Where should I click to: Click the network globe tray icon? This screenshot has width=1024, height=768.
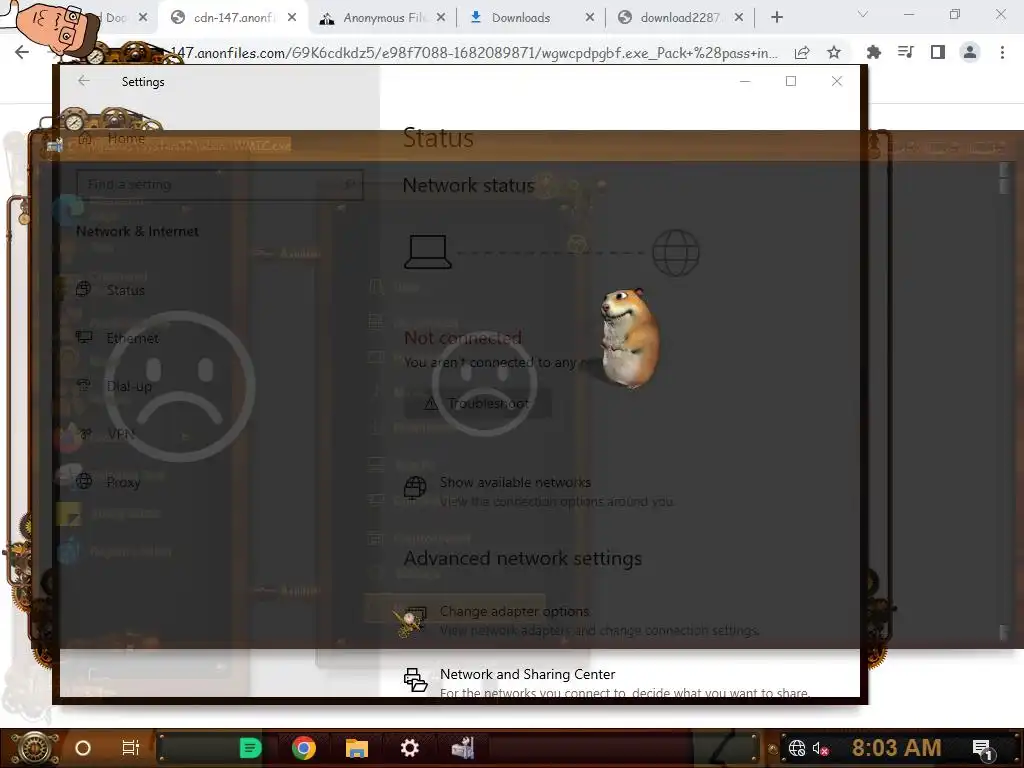(797, 748)
